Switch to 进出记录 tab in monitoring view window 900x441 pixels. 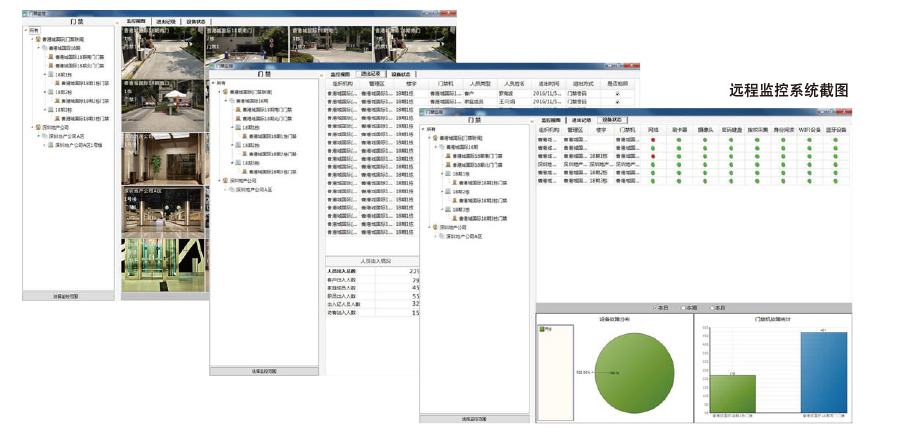pyautogui.click(x=166, y=21)
